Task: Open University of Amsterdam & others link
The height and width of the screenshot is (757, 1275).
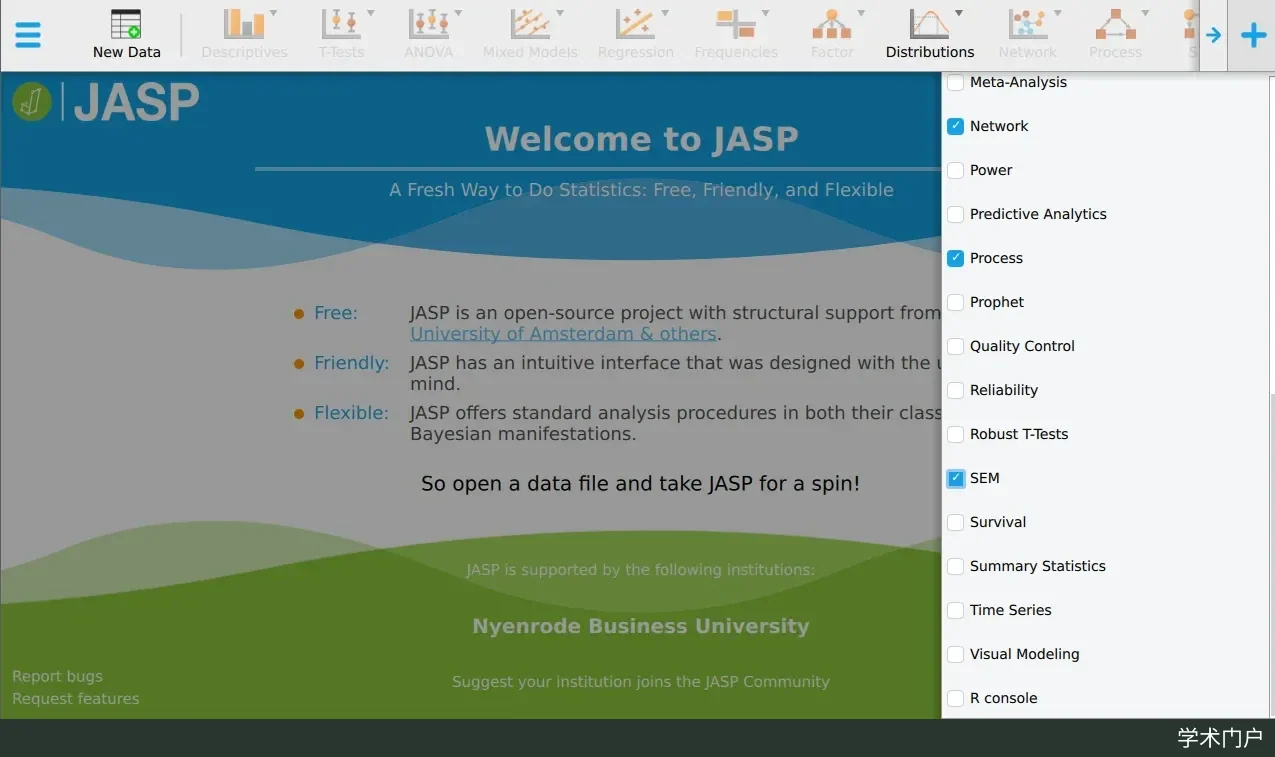Action: pyautogui.click(x=563, y=334)
